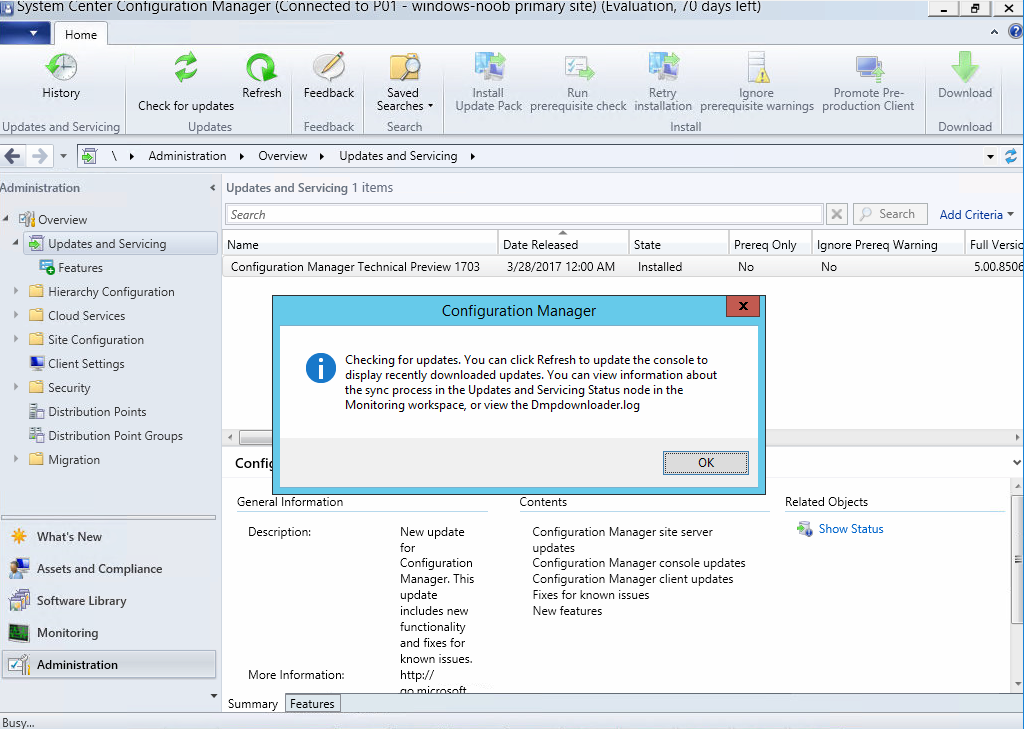
Task: Expand Hierarchy Configuration folder
Action: pos(16,291)
